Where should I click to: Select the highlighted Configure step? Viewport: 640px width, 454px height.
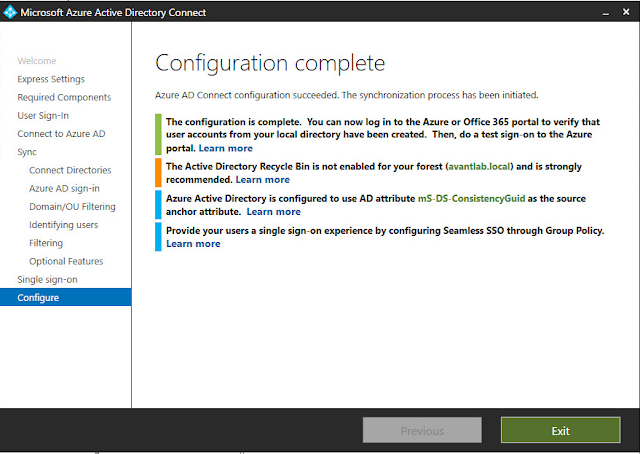point(65,297)
